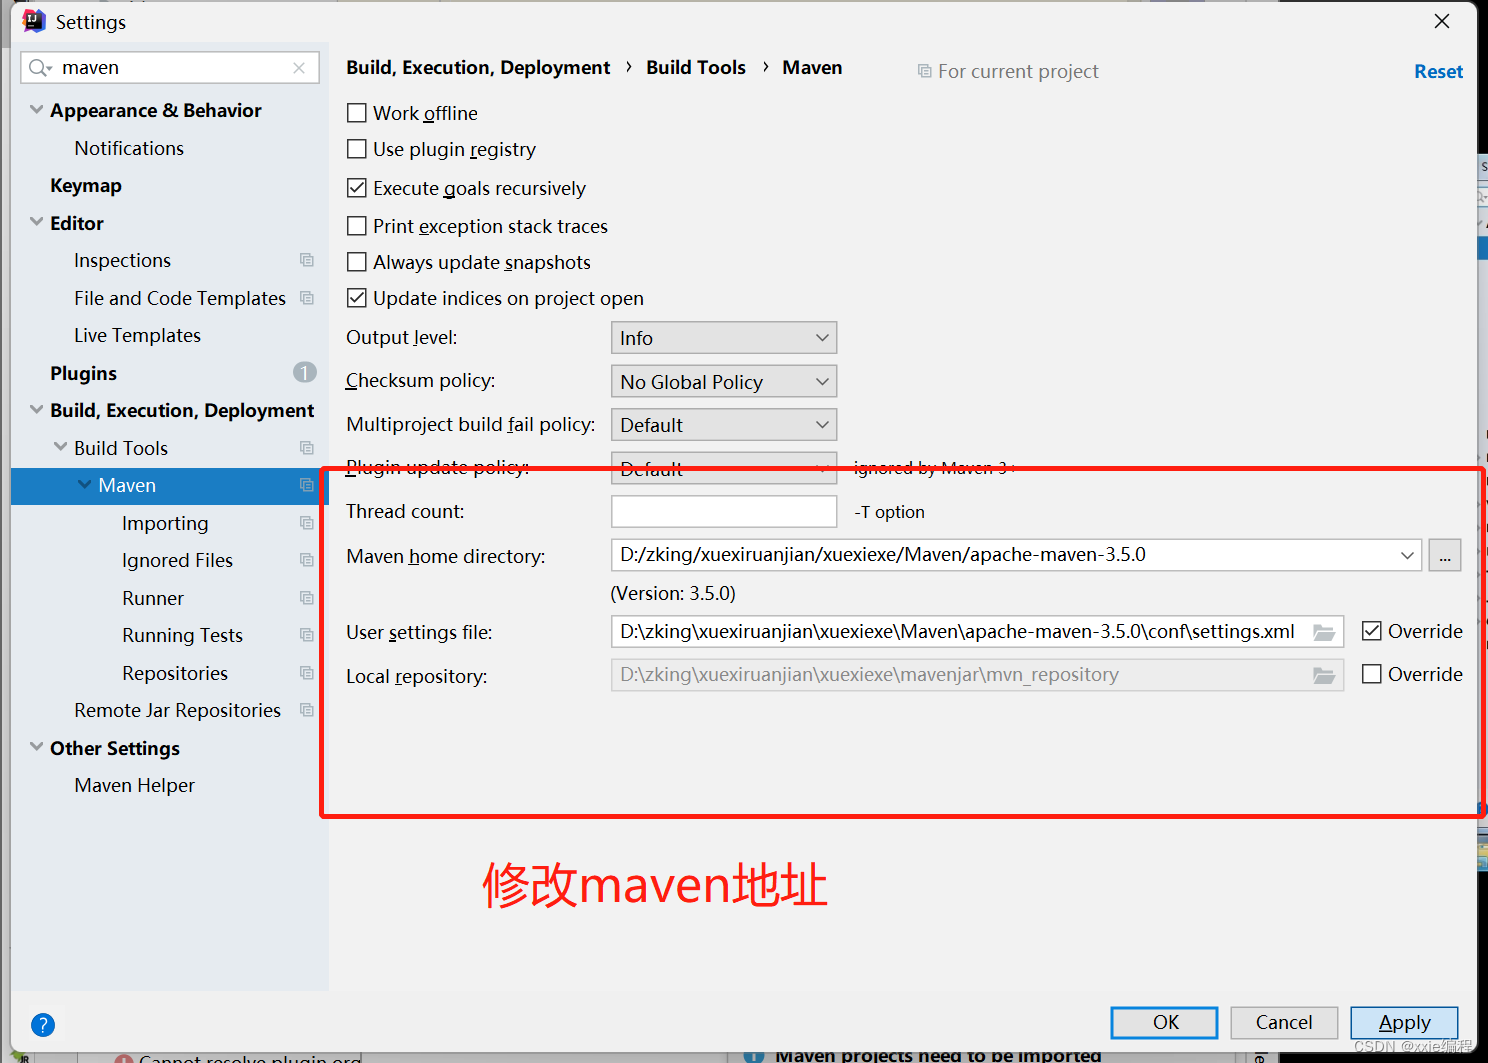Click project-level icon beside Remote Jar Repositories
1488x1063 pixels.
click(307, 710)
